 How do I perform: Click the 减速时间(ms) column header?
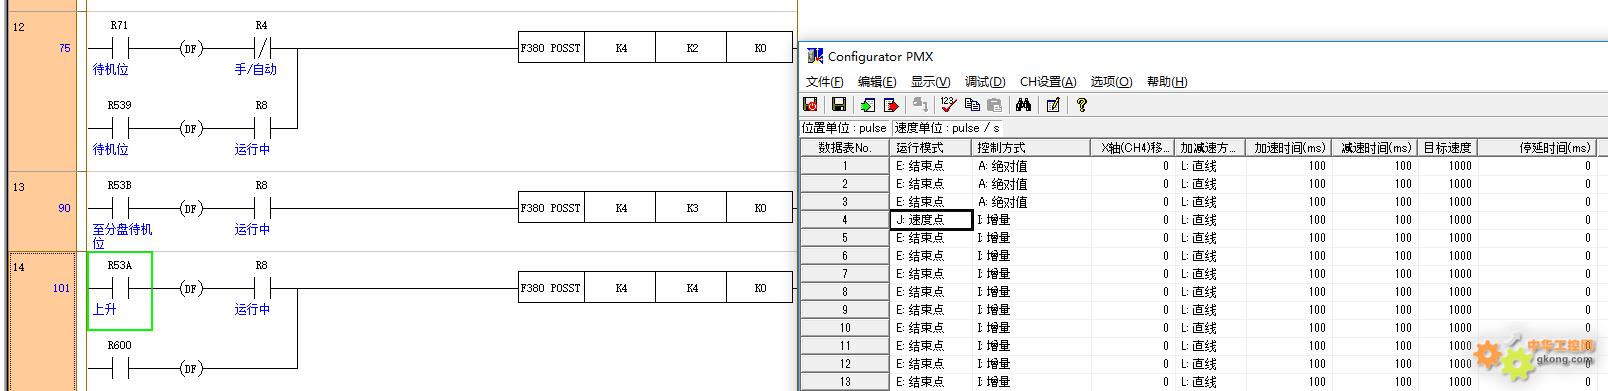click(1374, 148)
